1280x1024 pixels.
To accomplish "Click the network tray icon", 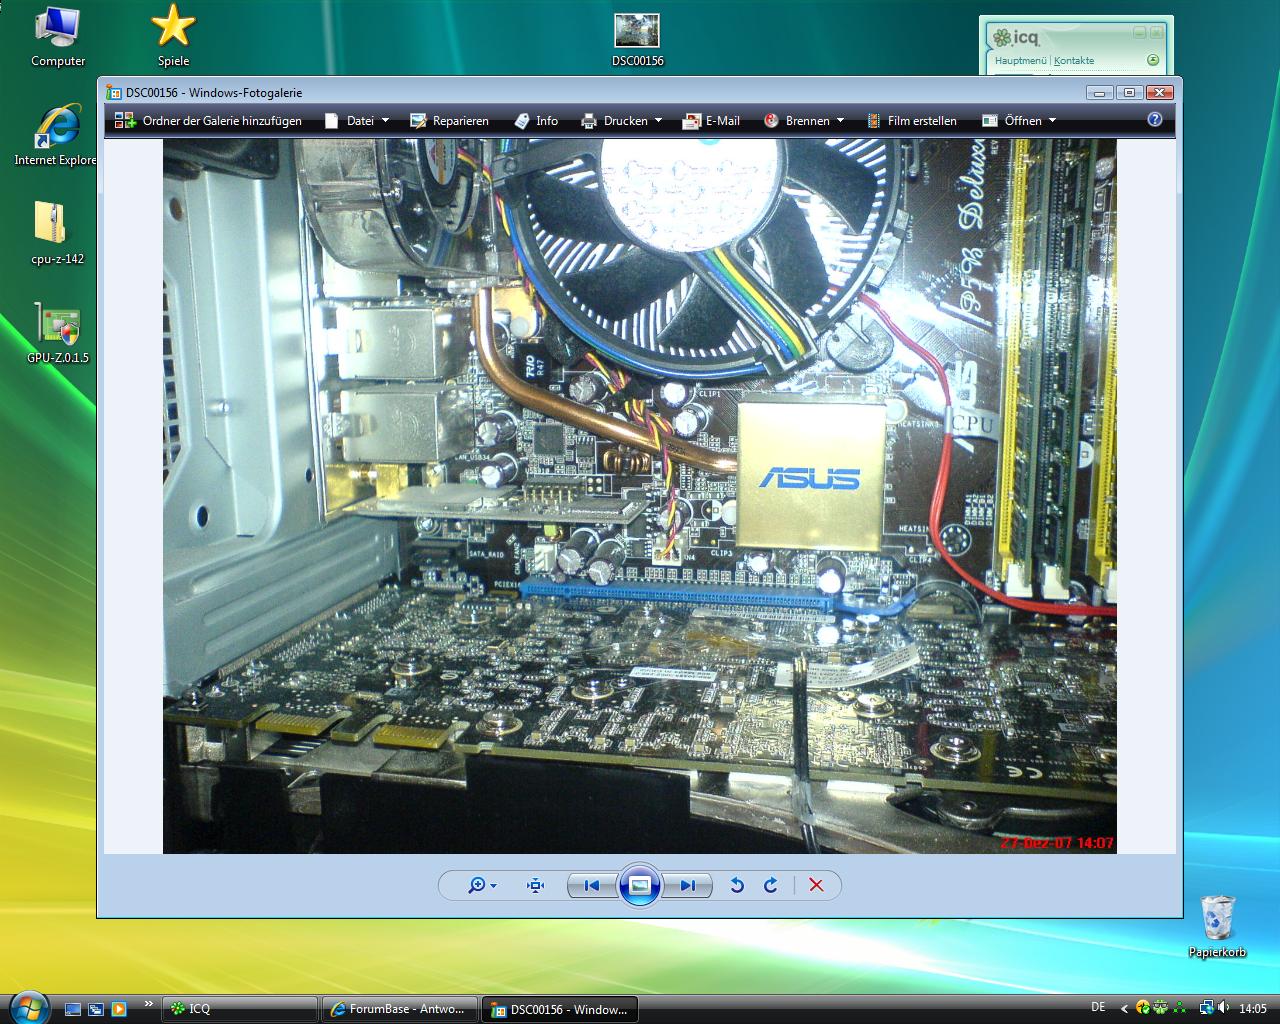I will (1207, 1008).
